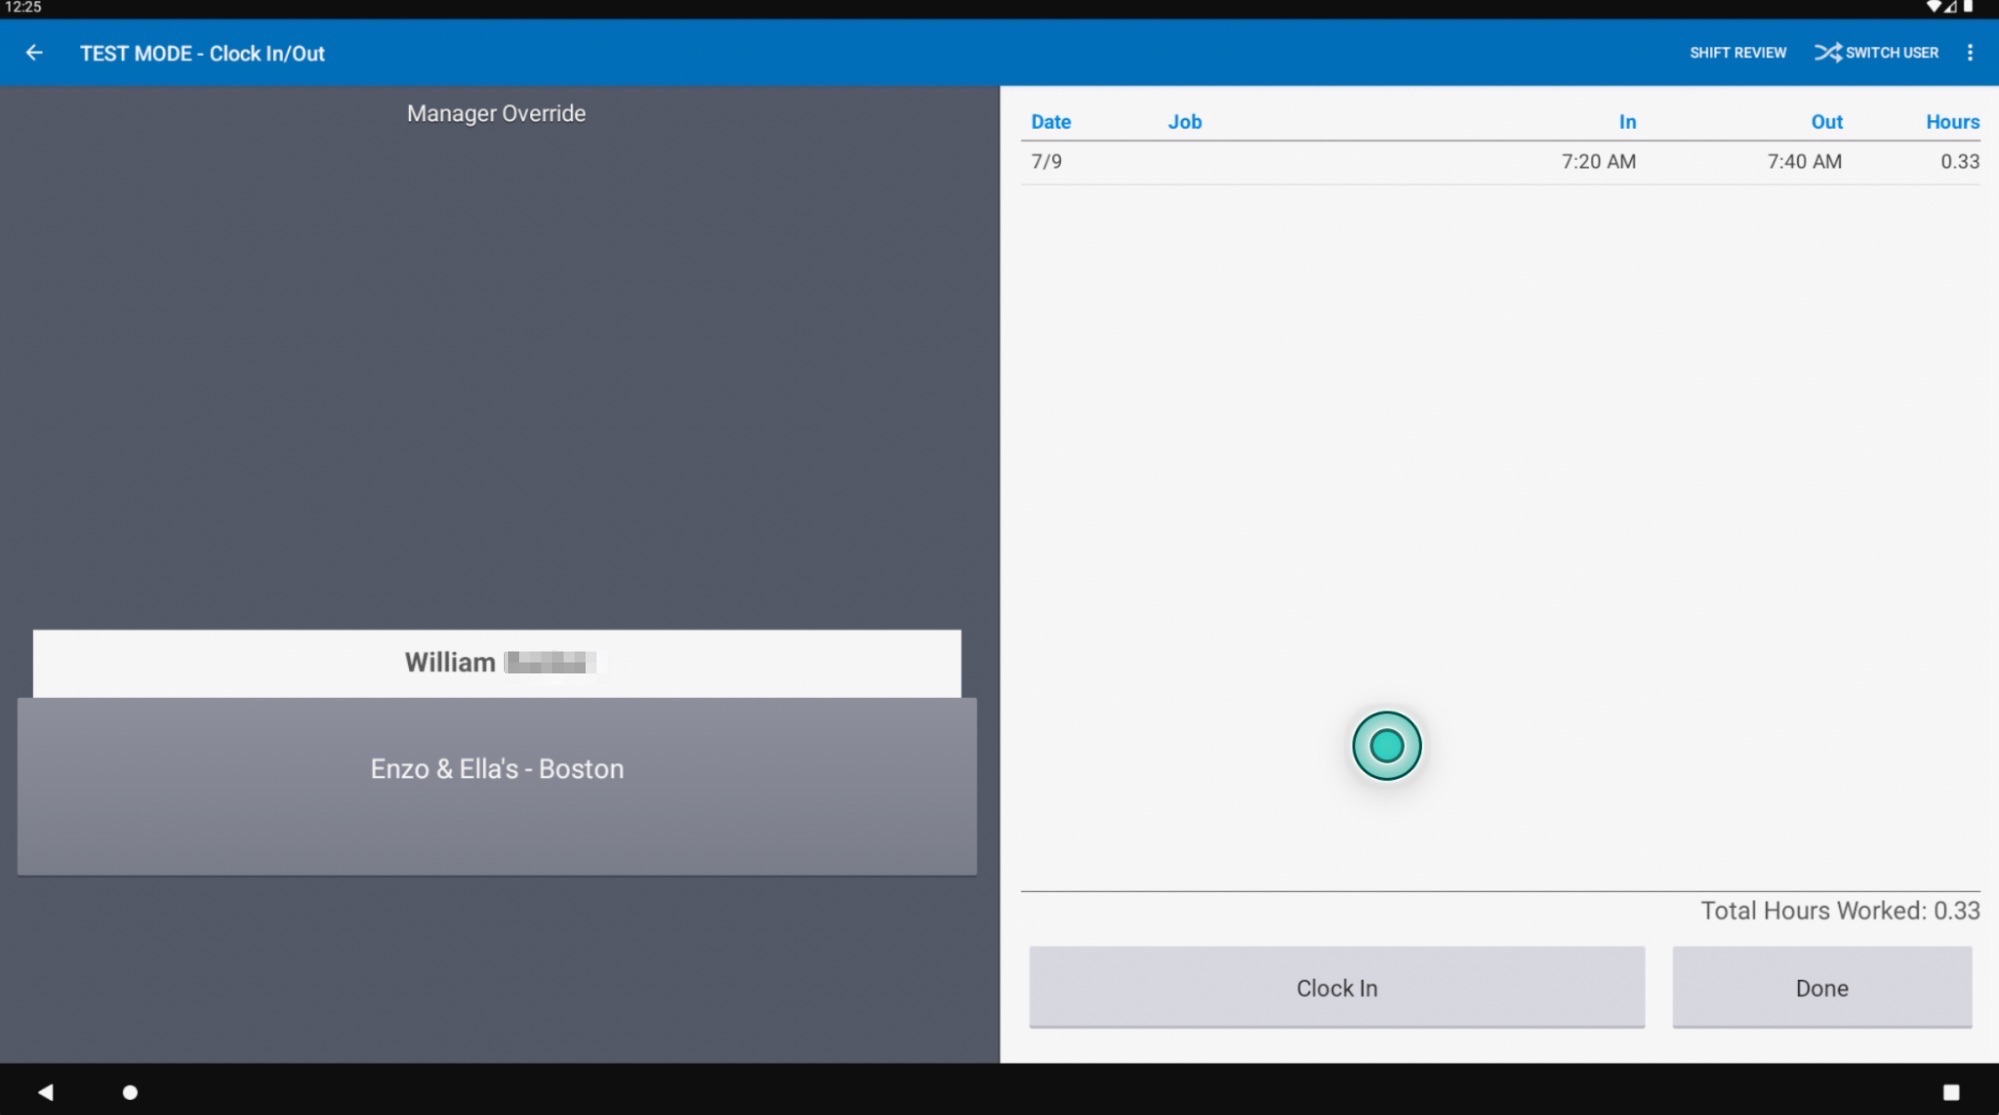Tap the Wi-Fi status icon

pos(1934,7)
